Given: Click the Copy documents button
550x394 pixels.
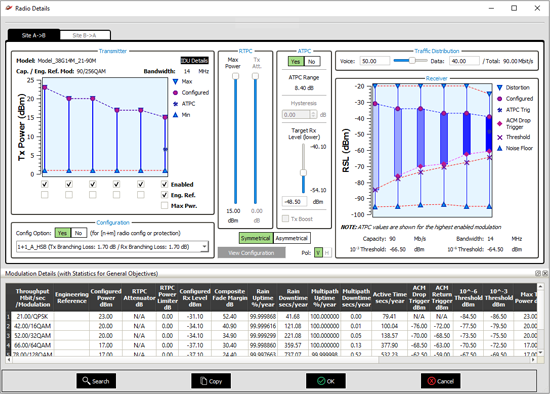Looking at the screenshot, I should click(x=211, y=381).
